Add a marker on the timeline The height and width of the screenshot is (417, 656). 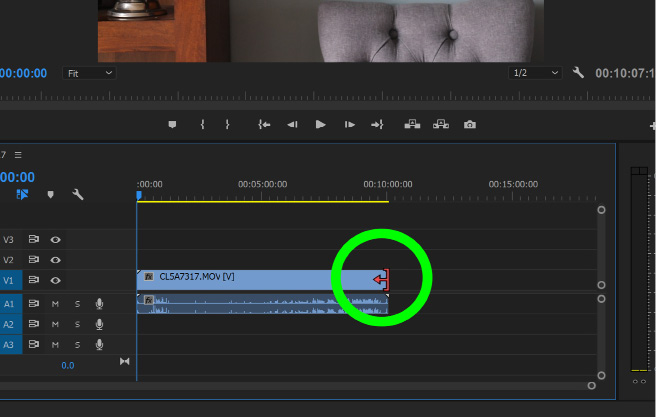(51, 194)
